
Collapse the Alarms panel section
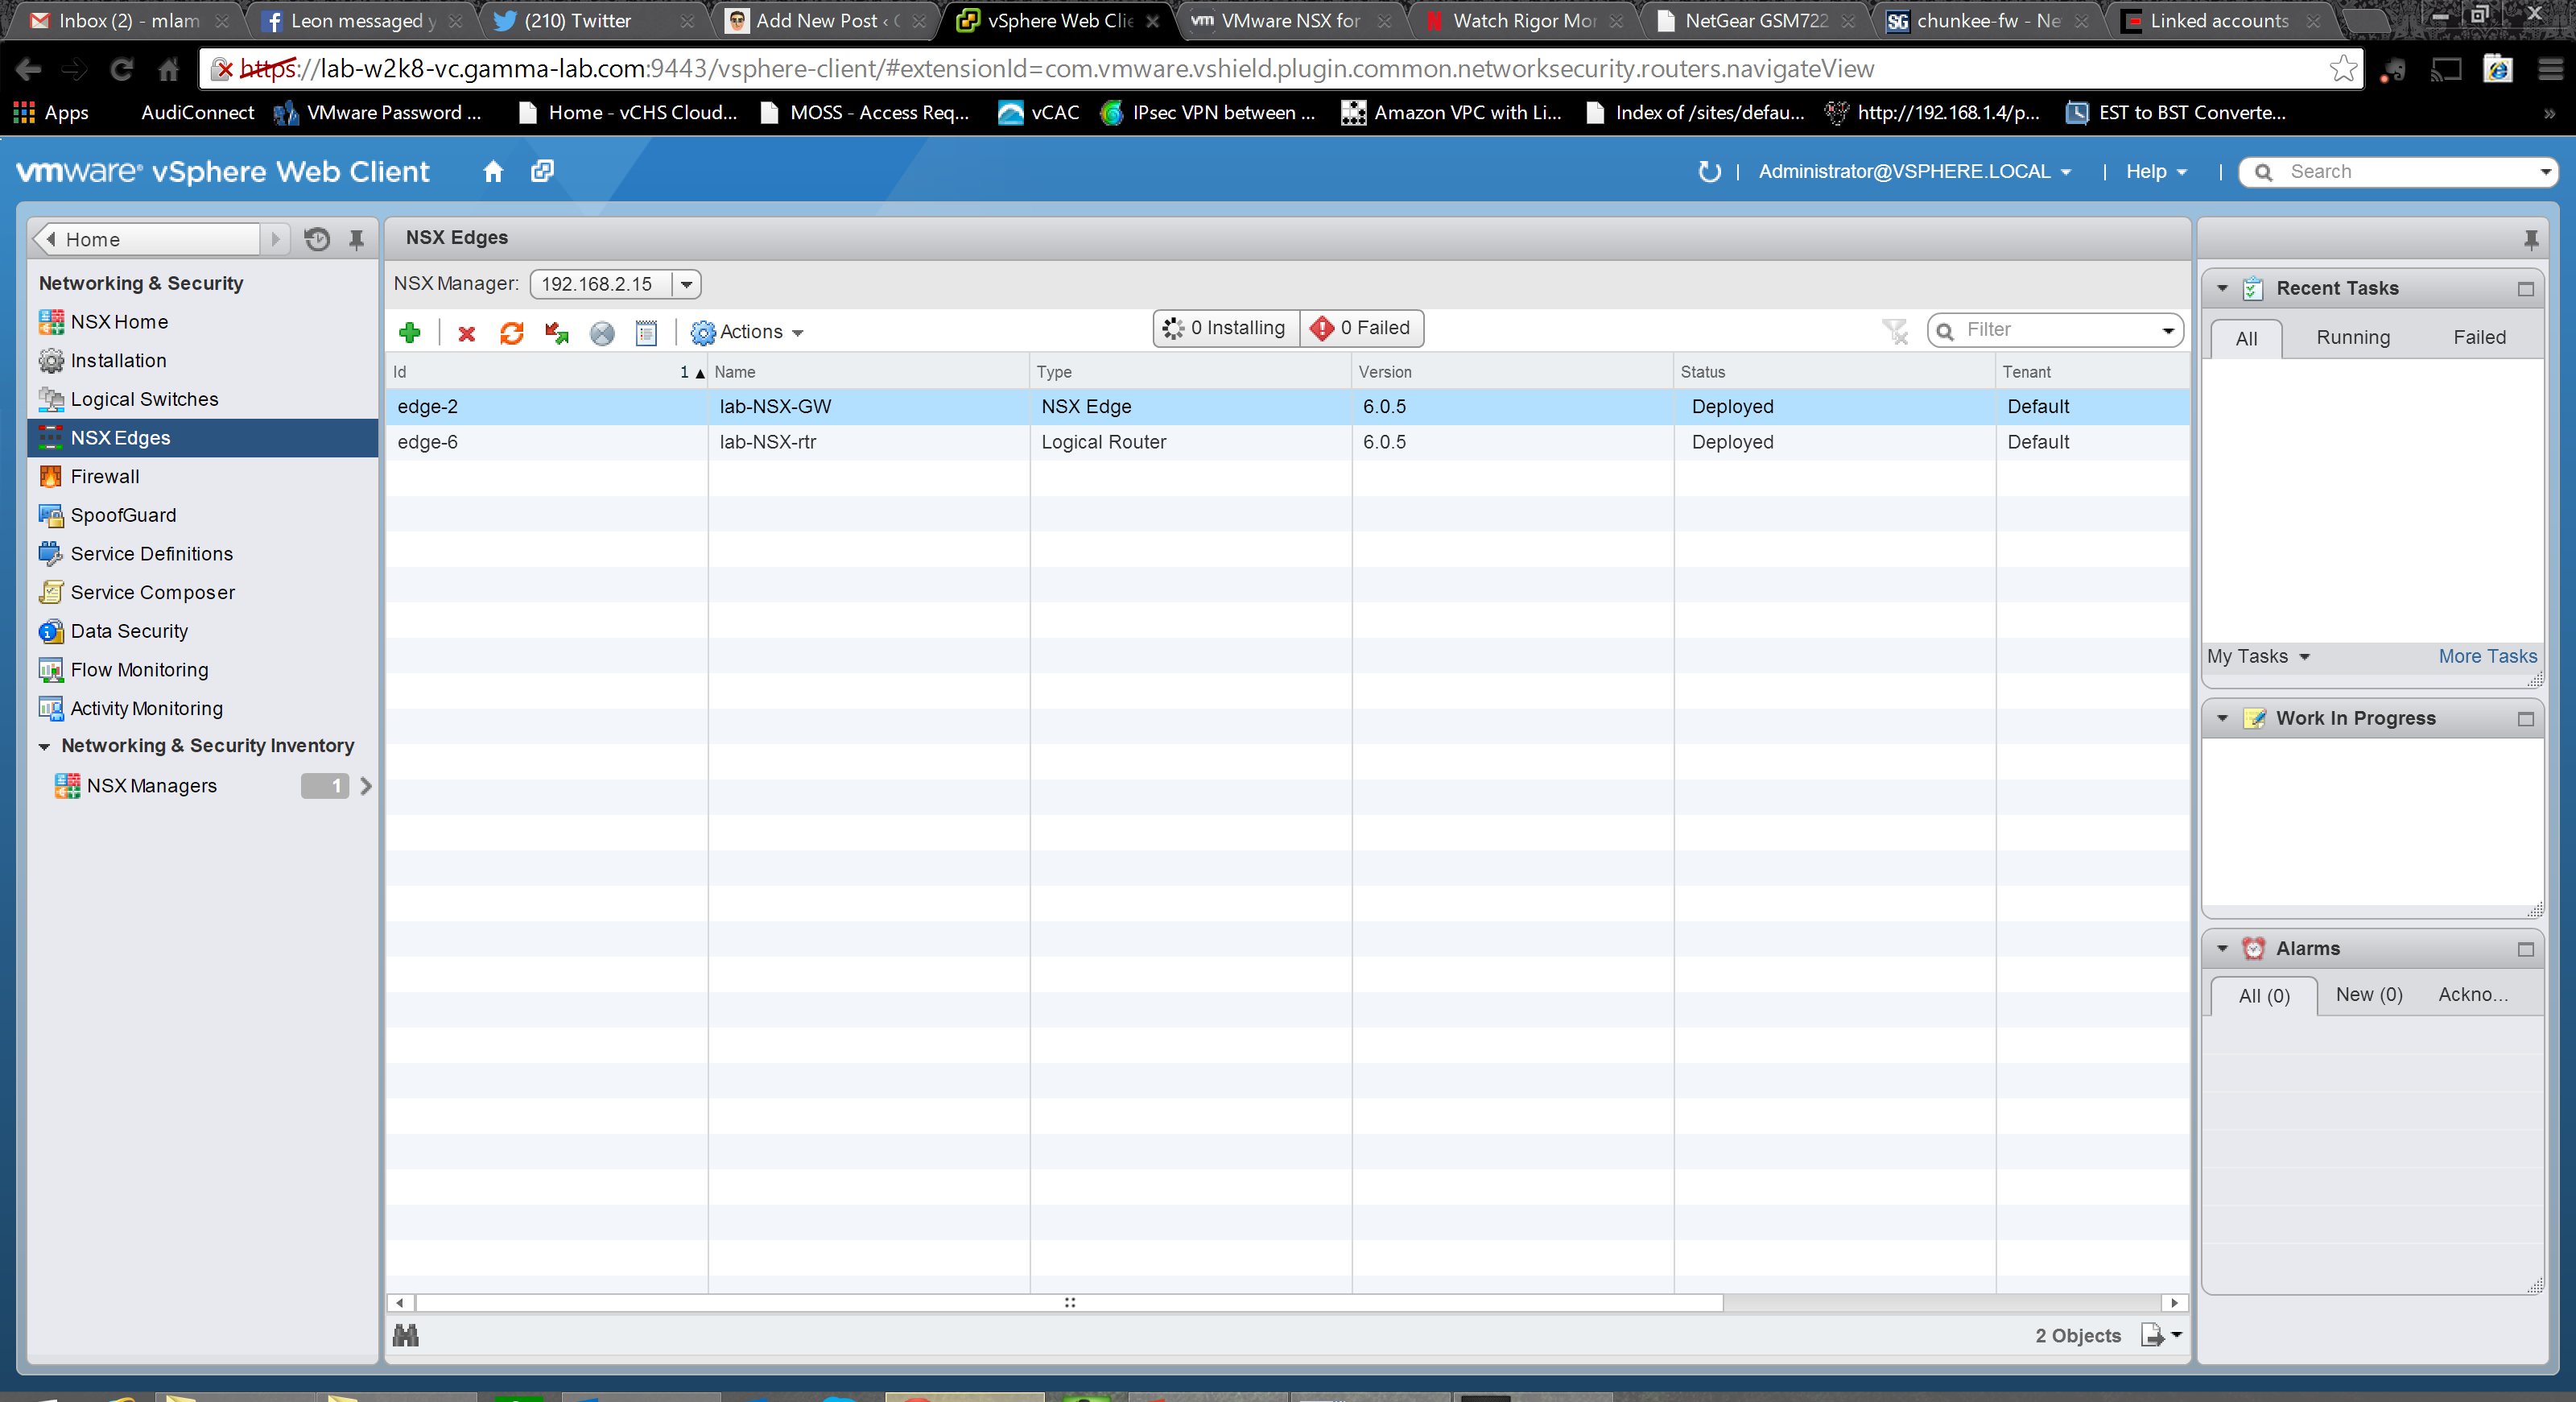pos(2223,948)
